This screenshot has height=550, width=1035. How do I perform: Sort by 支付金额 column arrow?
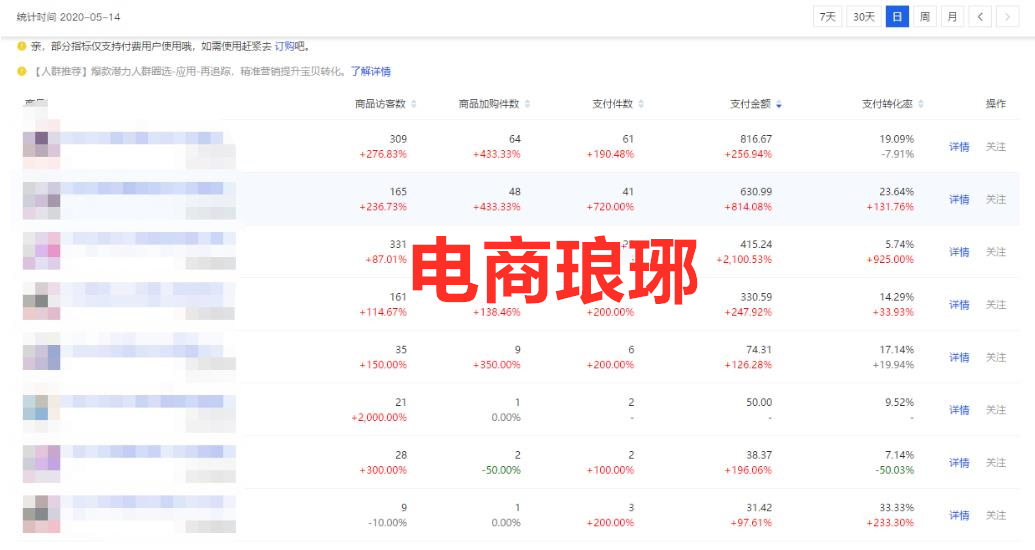[779, 104]
